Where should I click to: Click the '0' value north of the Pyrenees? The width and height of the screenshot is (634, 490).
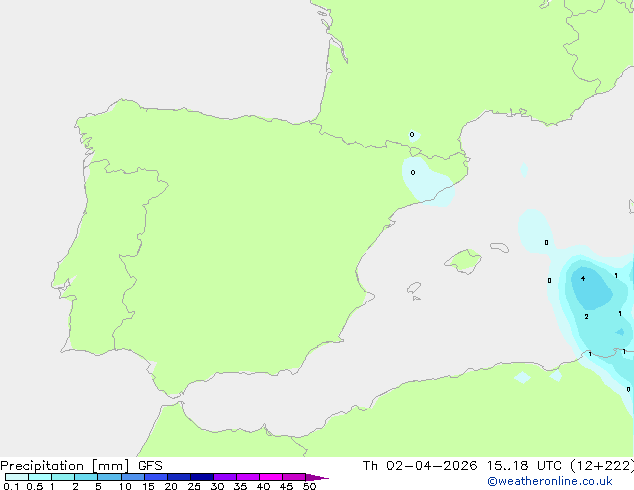412,135
